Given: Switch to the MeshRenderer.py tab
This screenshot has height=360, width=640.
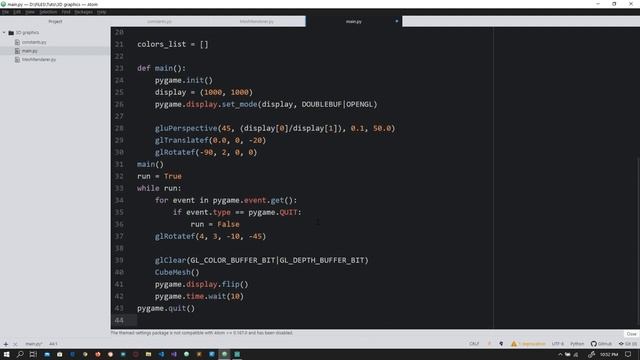Looking at the screenshot, I should [x=257, y=21].
